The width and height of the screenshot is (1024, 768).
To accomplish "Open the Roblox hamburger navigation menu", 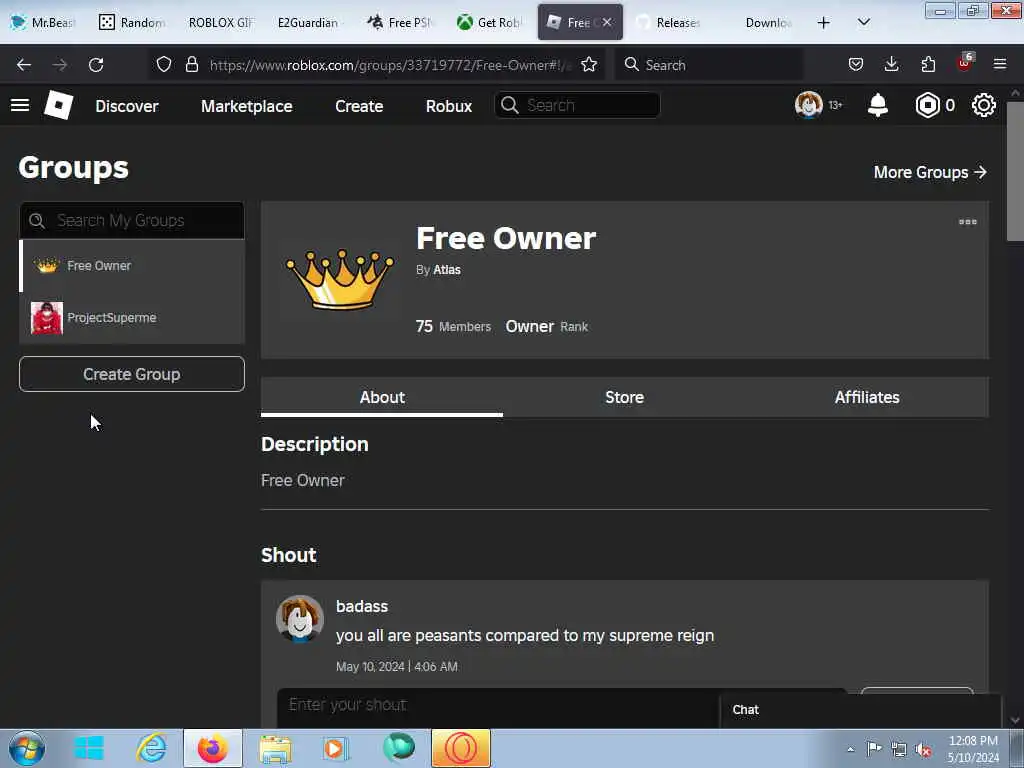I will [20, 105].
